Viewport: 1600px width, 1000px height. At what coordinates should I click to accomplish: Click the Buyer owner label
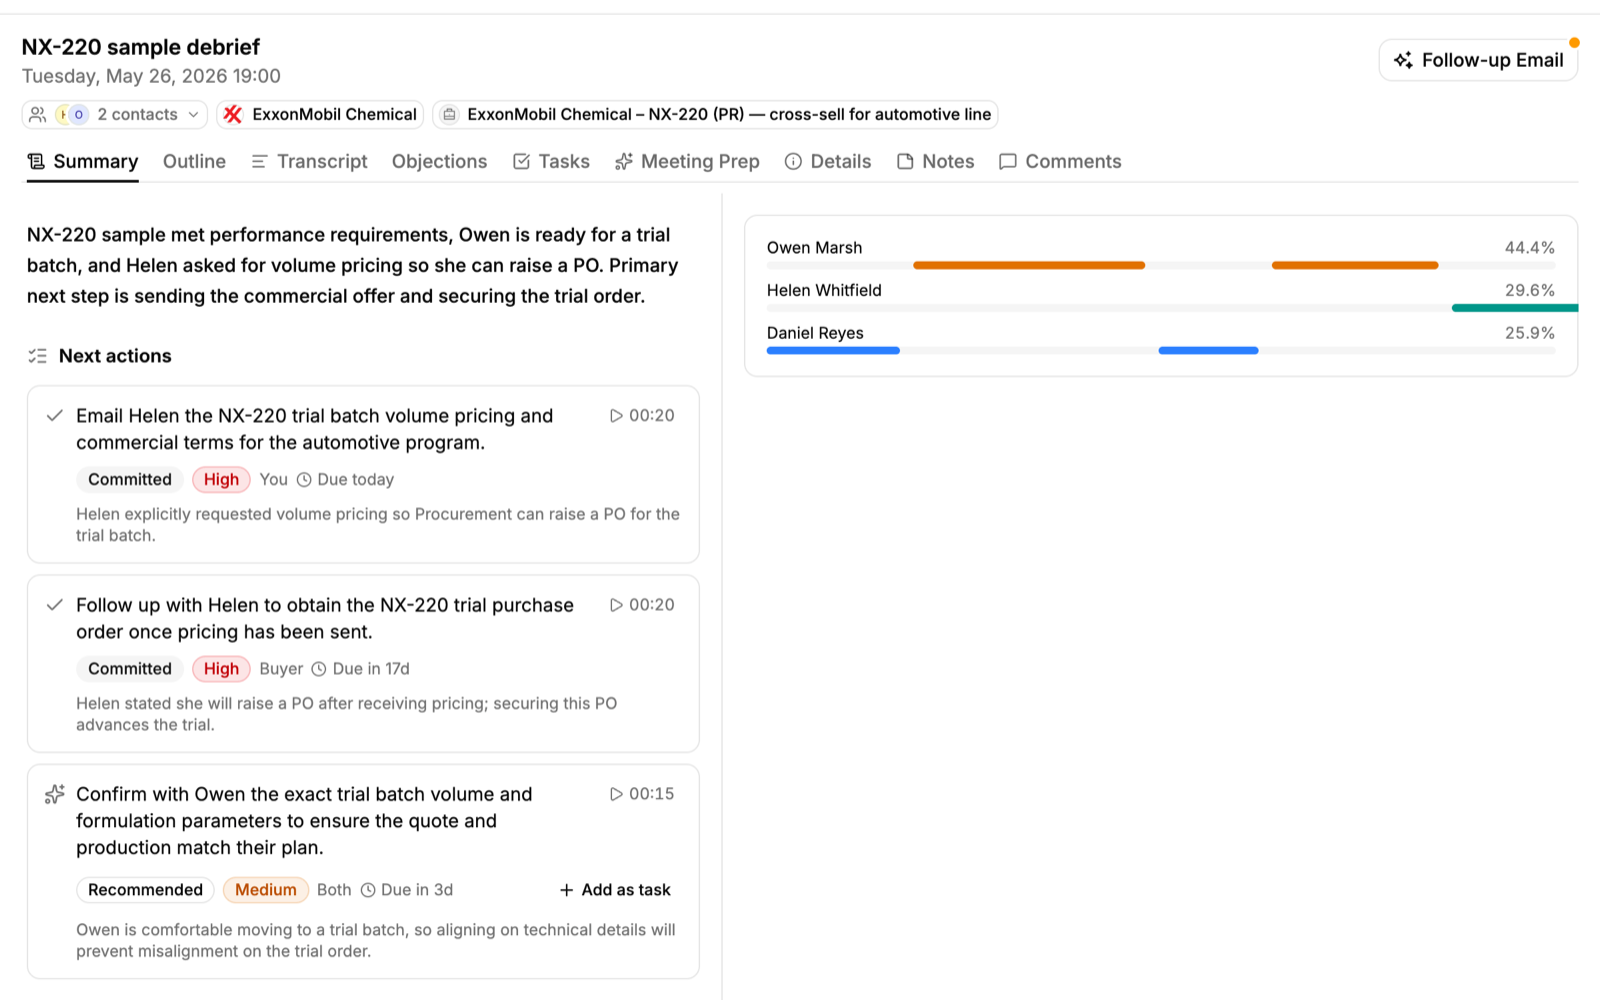click(x=281, y=668)
